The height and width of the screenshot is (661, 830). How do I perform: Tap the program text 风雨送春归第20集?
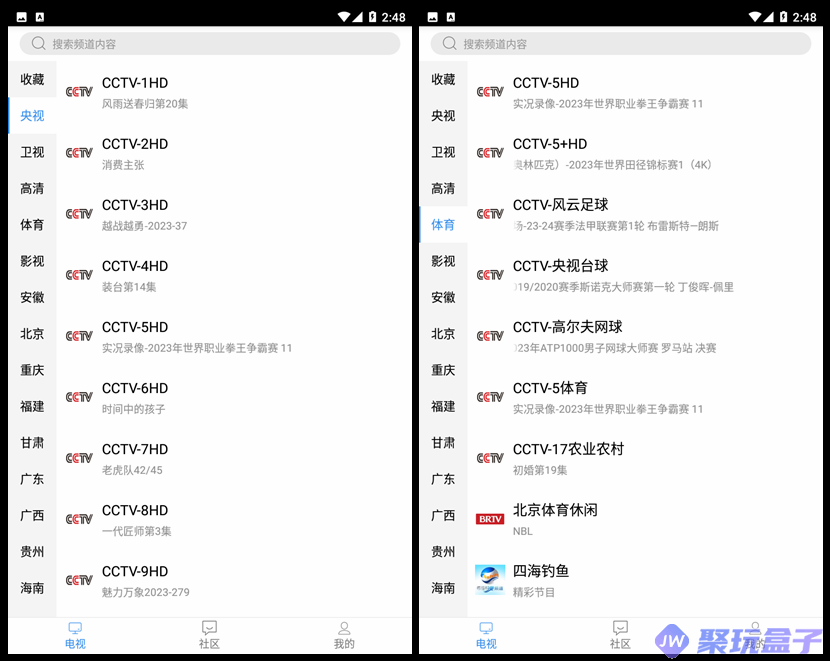[145, 104]
